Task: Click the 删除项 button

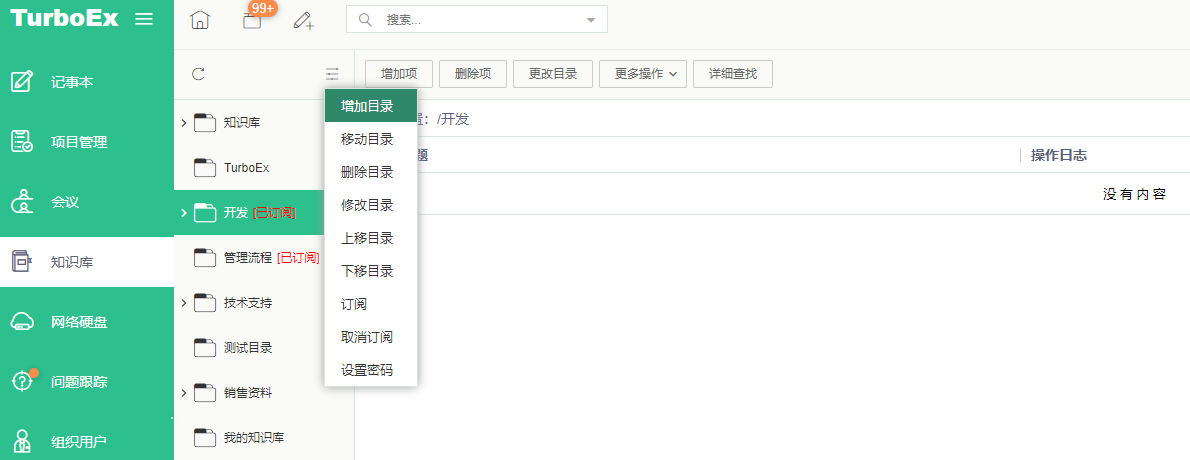Action: (x=473, y=74)
